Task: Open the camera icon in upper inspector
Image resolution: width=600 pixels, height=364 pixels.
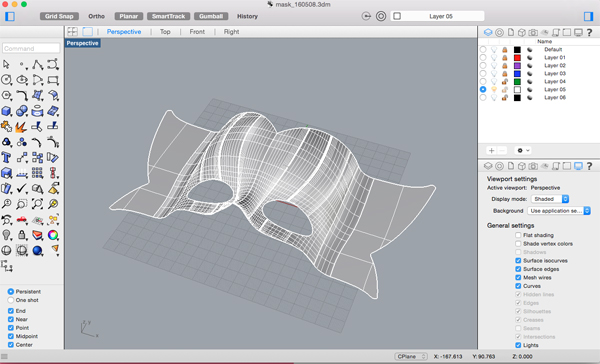Action: point(533,33)
